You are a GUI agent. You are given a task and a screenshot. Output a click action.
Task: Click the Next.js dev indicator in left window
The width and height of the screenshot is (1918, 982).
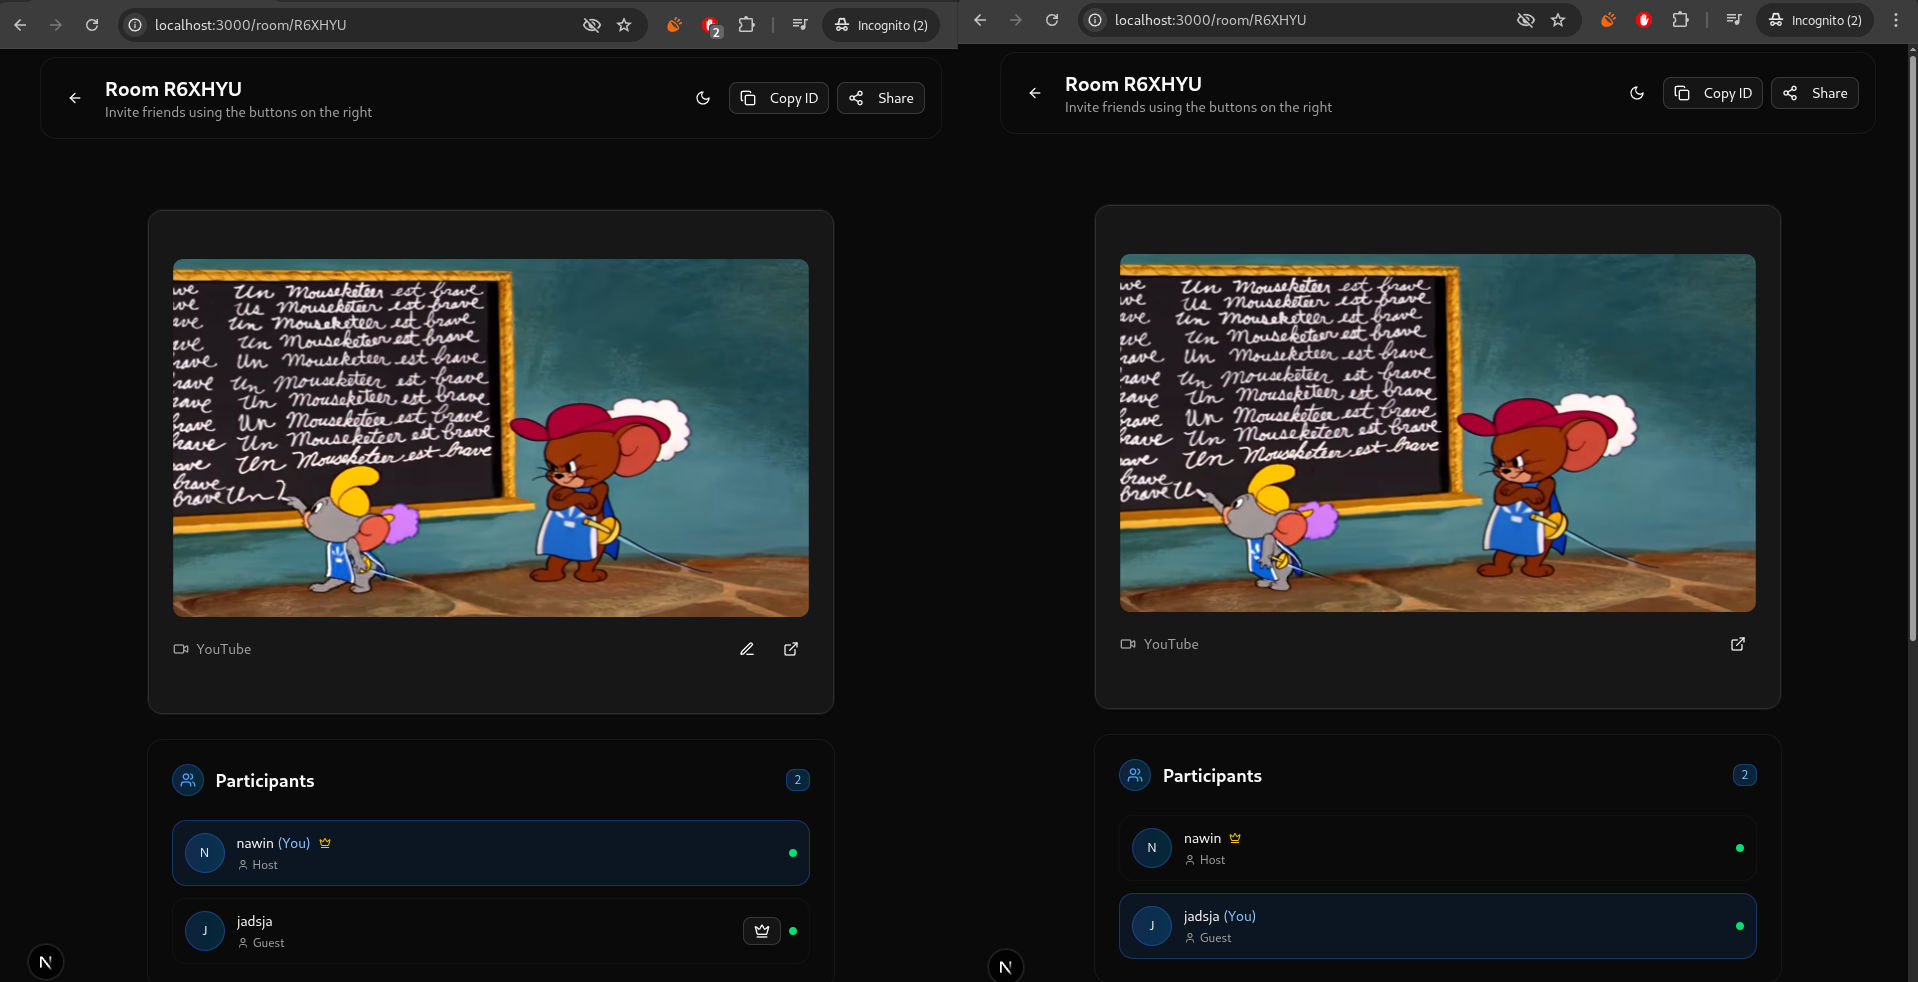click(x=46, y=962)
